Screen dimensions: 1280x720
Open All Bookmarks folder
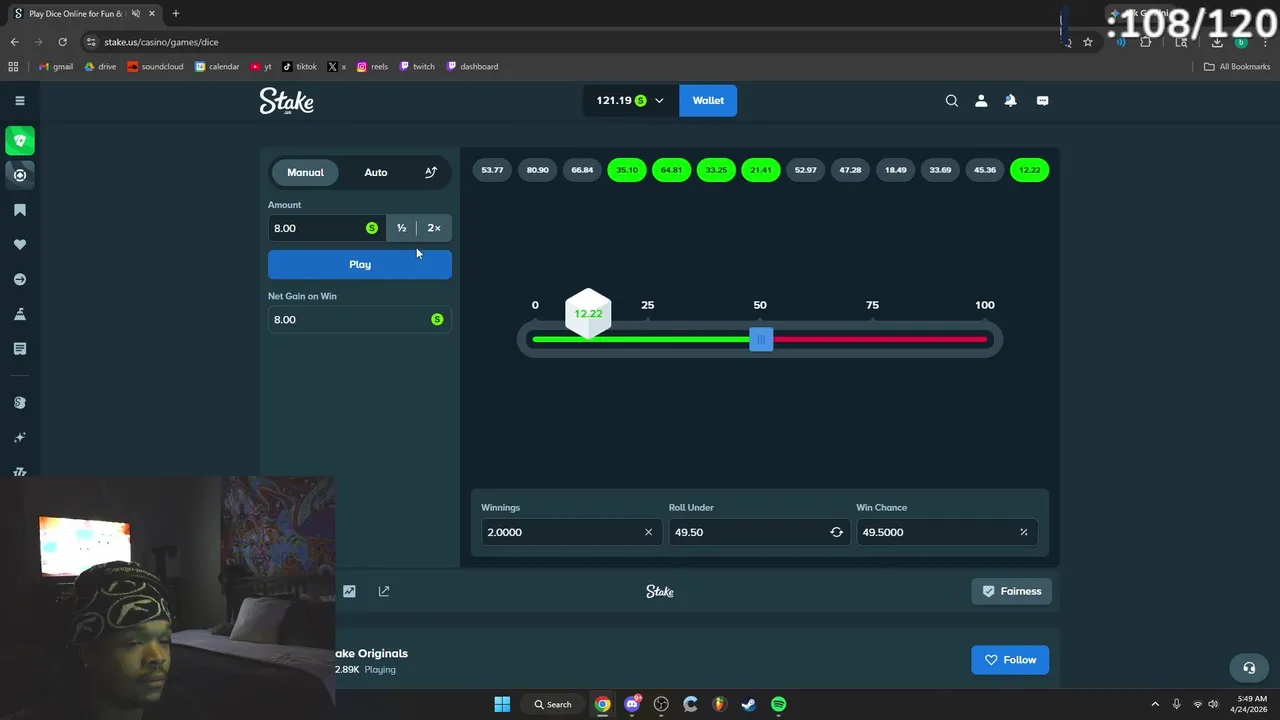(1237, 67)
